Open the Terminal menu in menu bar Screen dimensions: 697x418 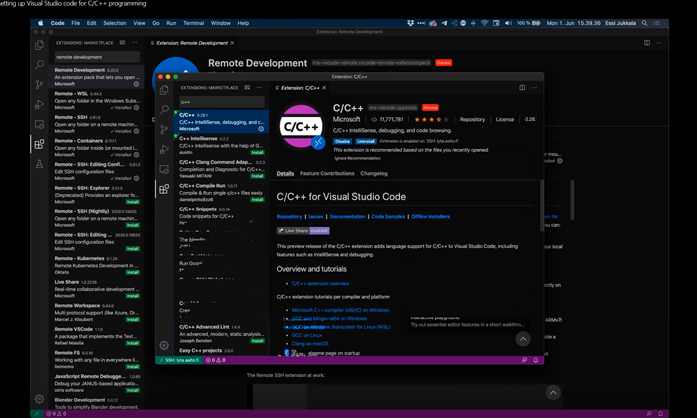click(193, 23)
